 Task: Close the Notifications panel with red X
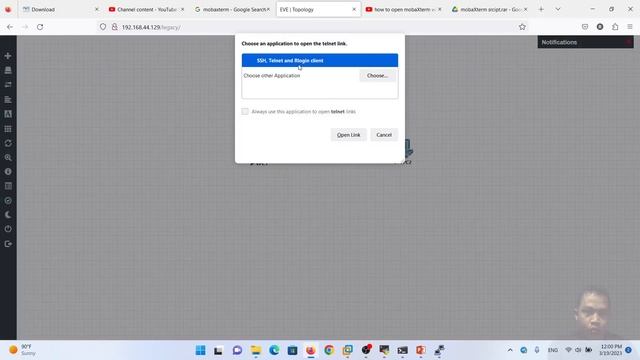pos(629,42)
